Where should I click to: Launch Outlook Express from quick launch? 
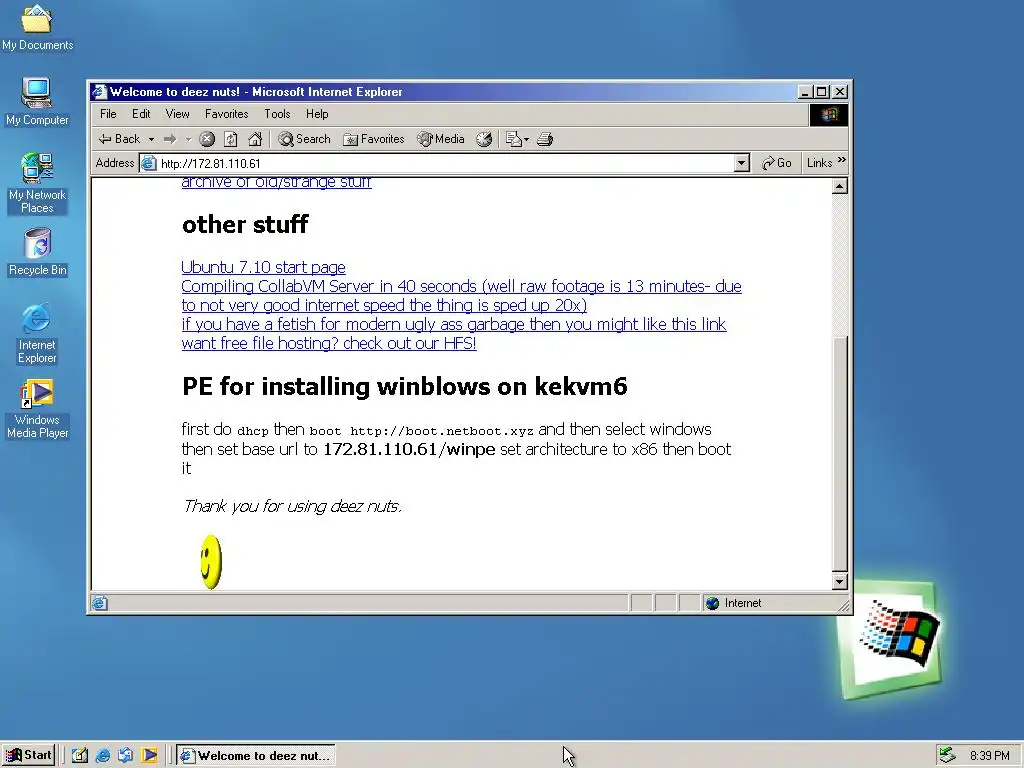(x=125, y=756)
